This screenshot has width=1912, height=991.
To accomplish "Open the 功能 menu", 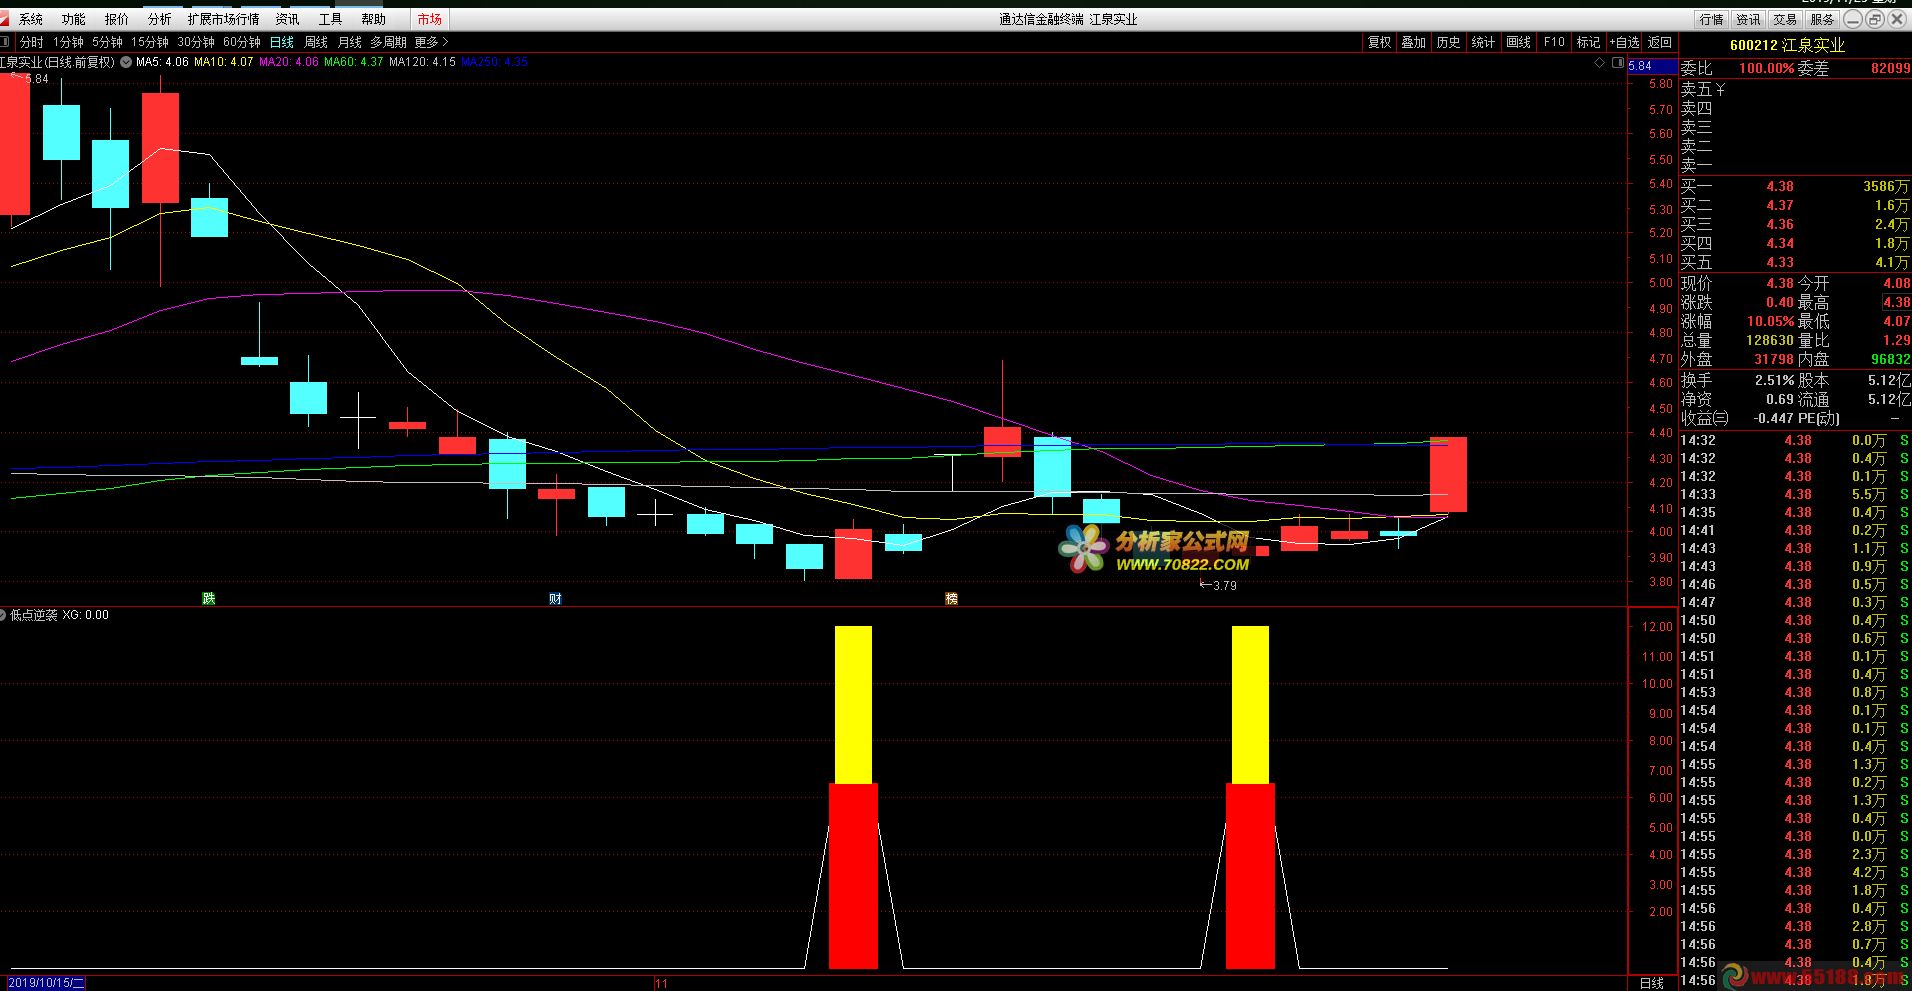I will tap(73, 19).
